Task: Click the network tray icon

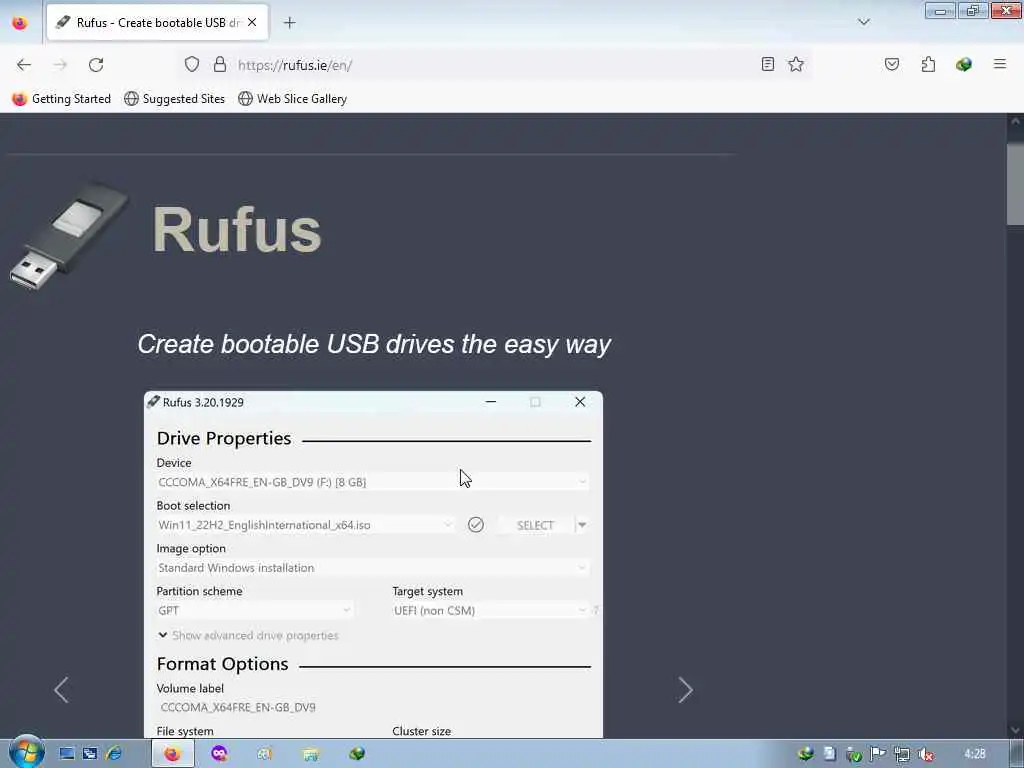Action: 902,754
